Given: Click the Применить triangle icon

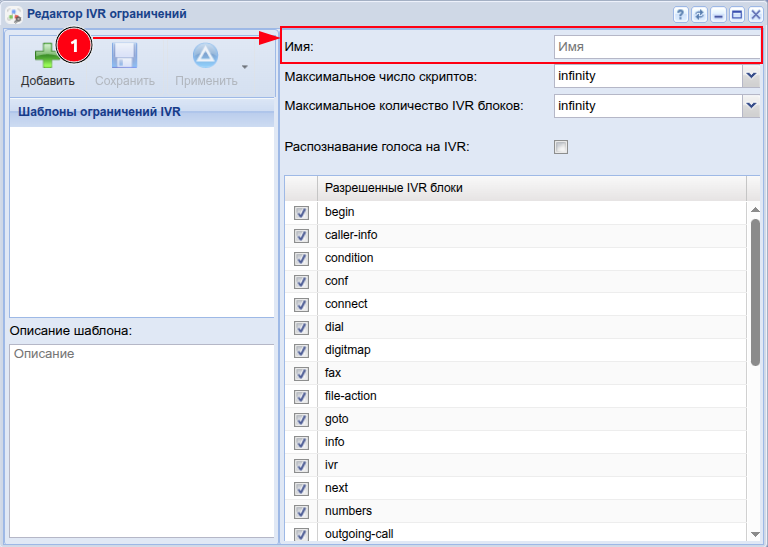Looking at the screenshot, I should (205, 55).
